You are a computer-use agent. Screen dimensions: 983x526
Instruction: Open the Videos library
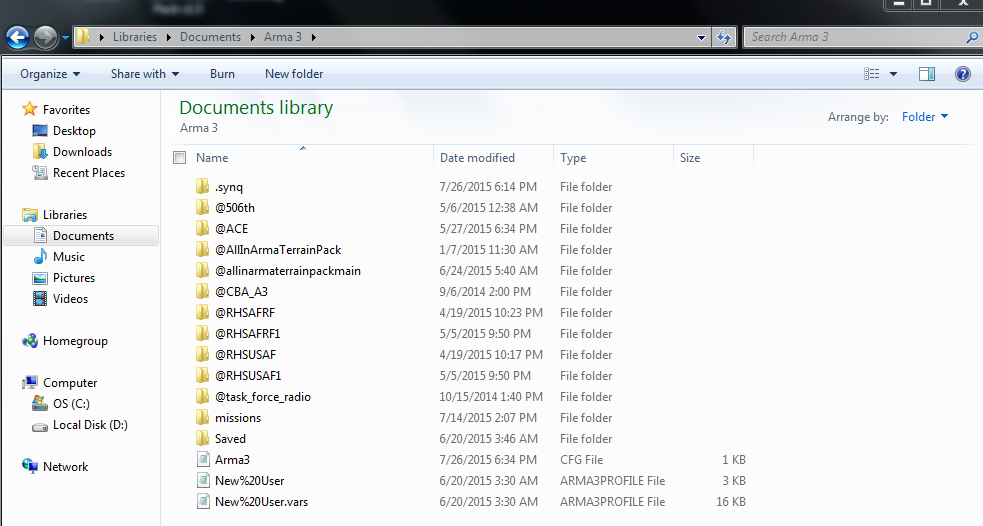coord(70,299)
